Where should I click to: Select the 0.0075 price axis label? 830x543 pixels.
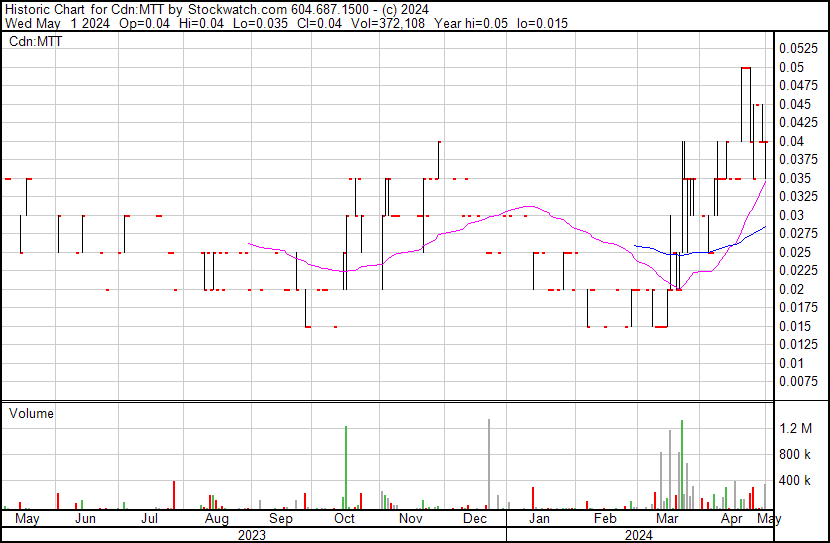tap(799, 382)
